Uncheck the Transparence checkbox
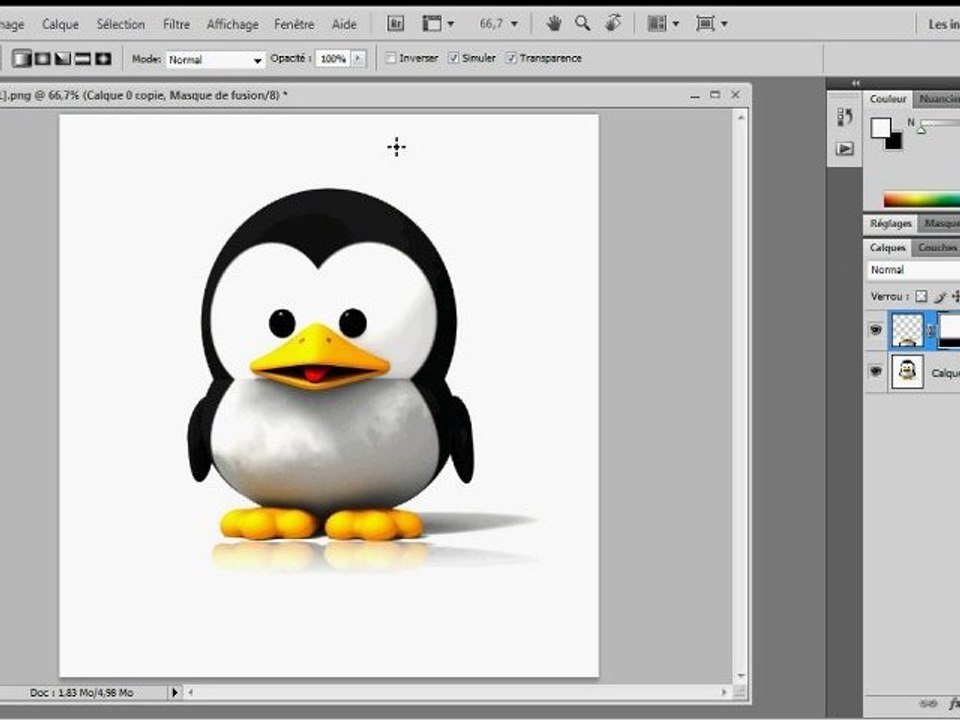This screenshot has height=720, width=960. 511,58
